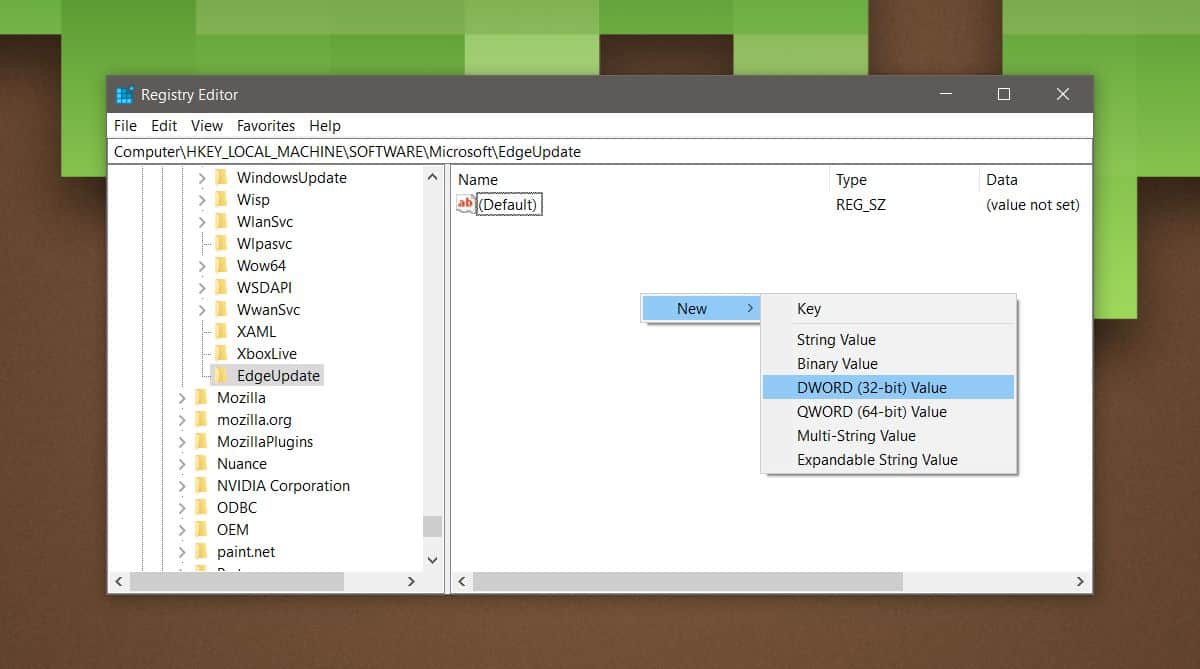This screenshot has width=1200, height=669.
Task: Click the tree pane vertical scrollbar down arrow
Action: coord(432,560)
